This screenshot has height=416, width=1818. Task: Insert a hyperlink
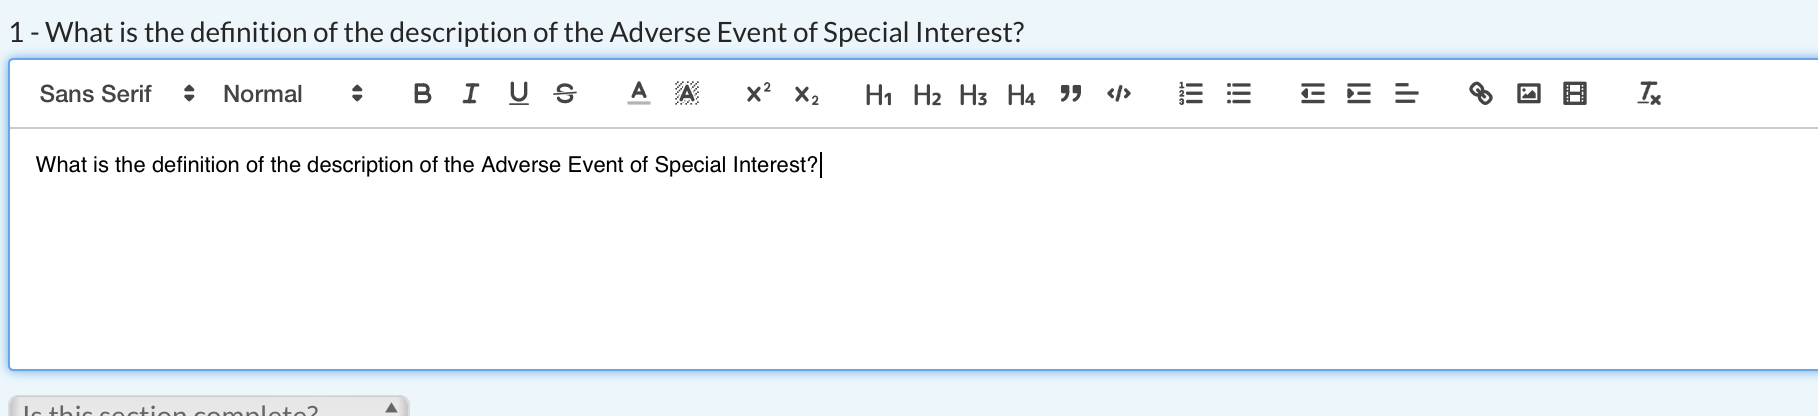pyautogui.click(x=1480, y=94)
